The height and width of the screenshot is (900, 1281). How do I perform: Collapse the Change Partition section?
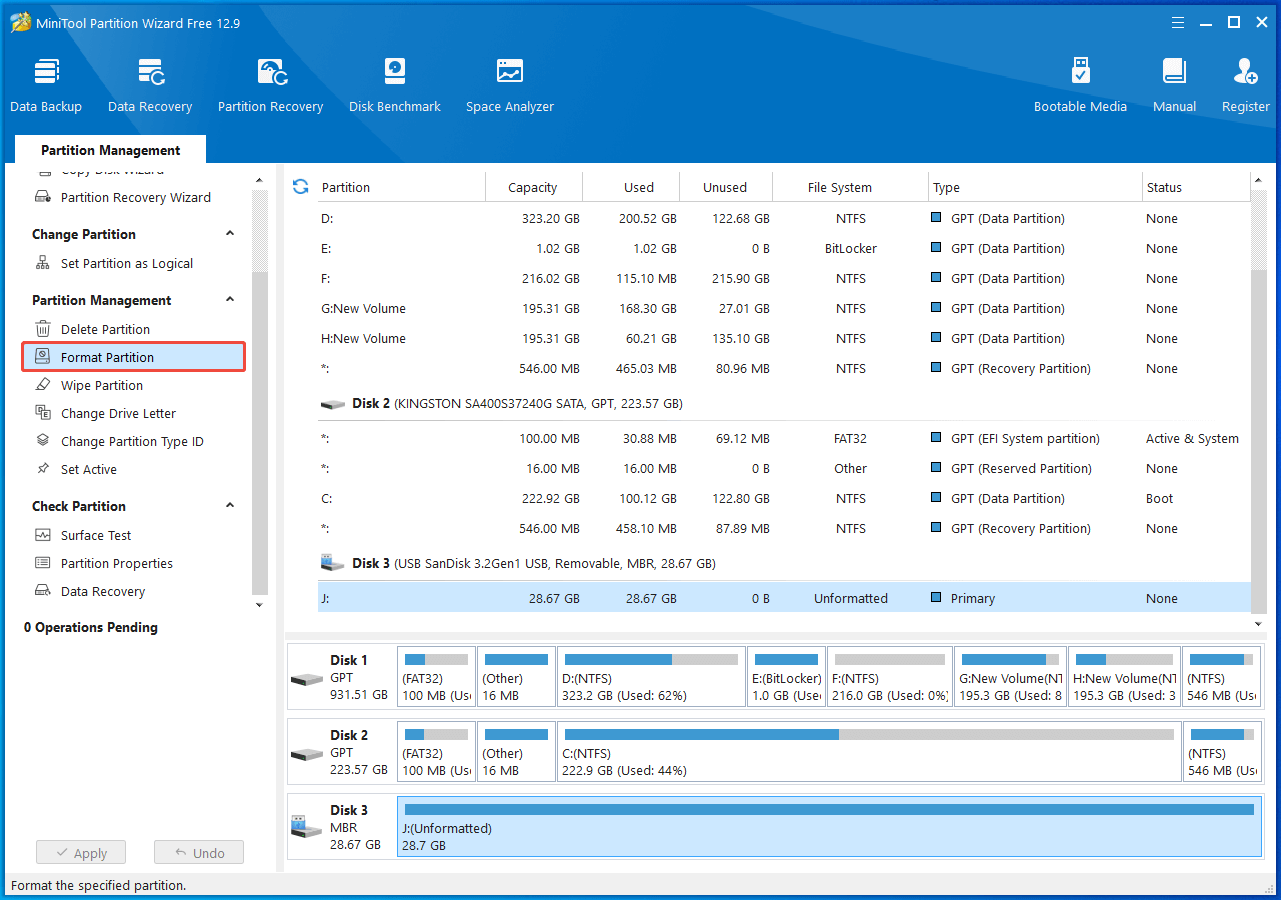tap(230, 234)
